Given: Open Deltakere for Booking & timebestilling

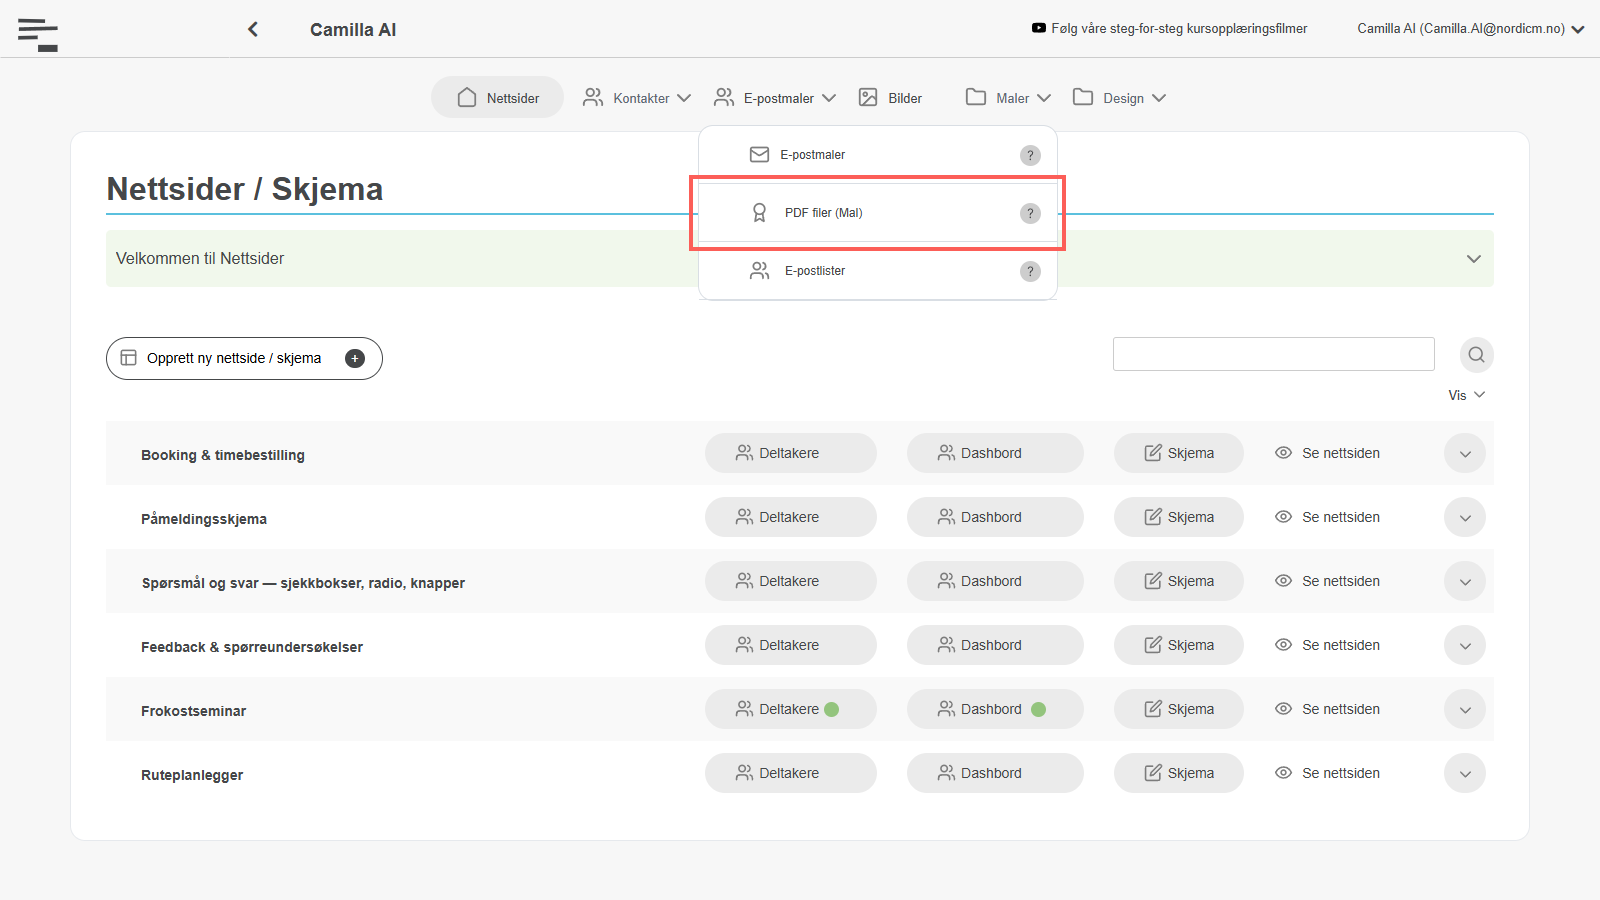Looking at the screenshot, I should pos(791,453).
